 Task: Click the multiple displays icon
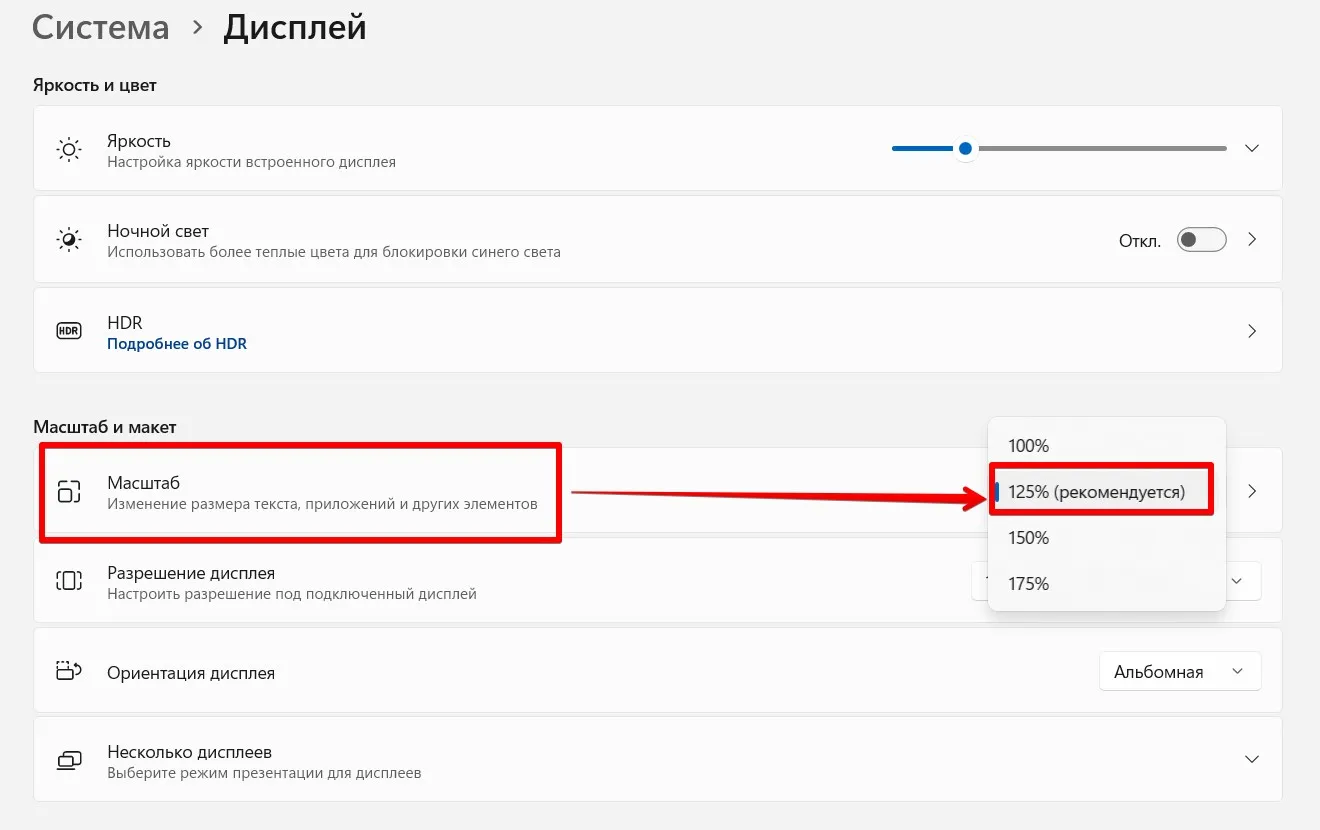coord(68,761)
